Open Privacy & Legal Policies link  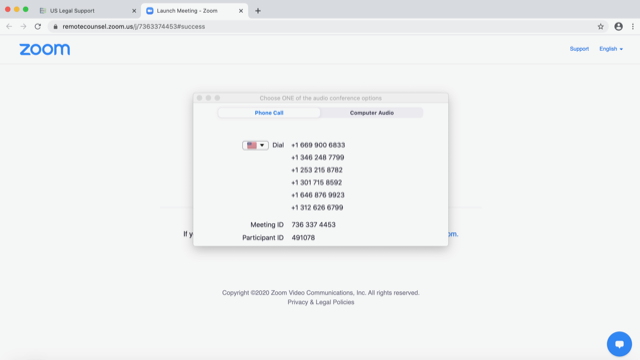[x=321, y=302]
